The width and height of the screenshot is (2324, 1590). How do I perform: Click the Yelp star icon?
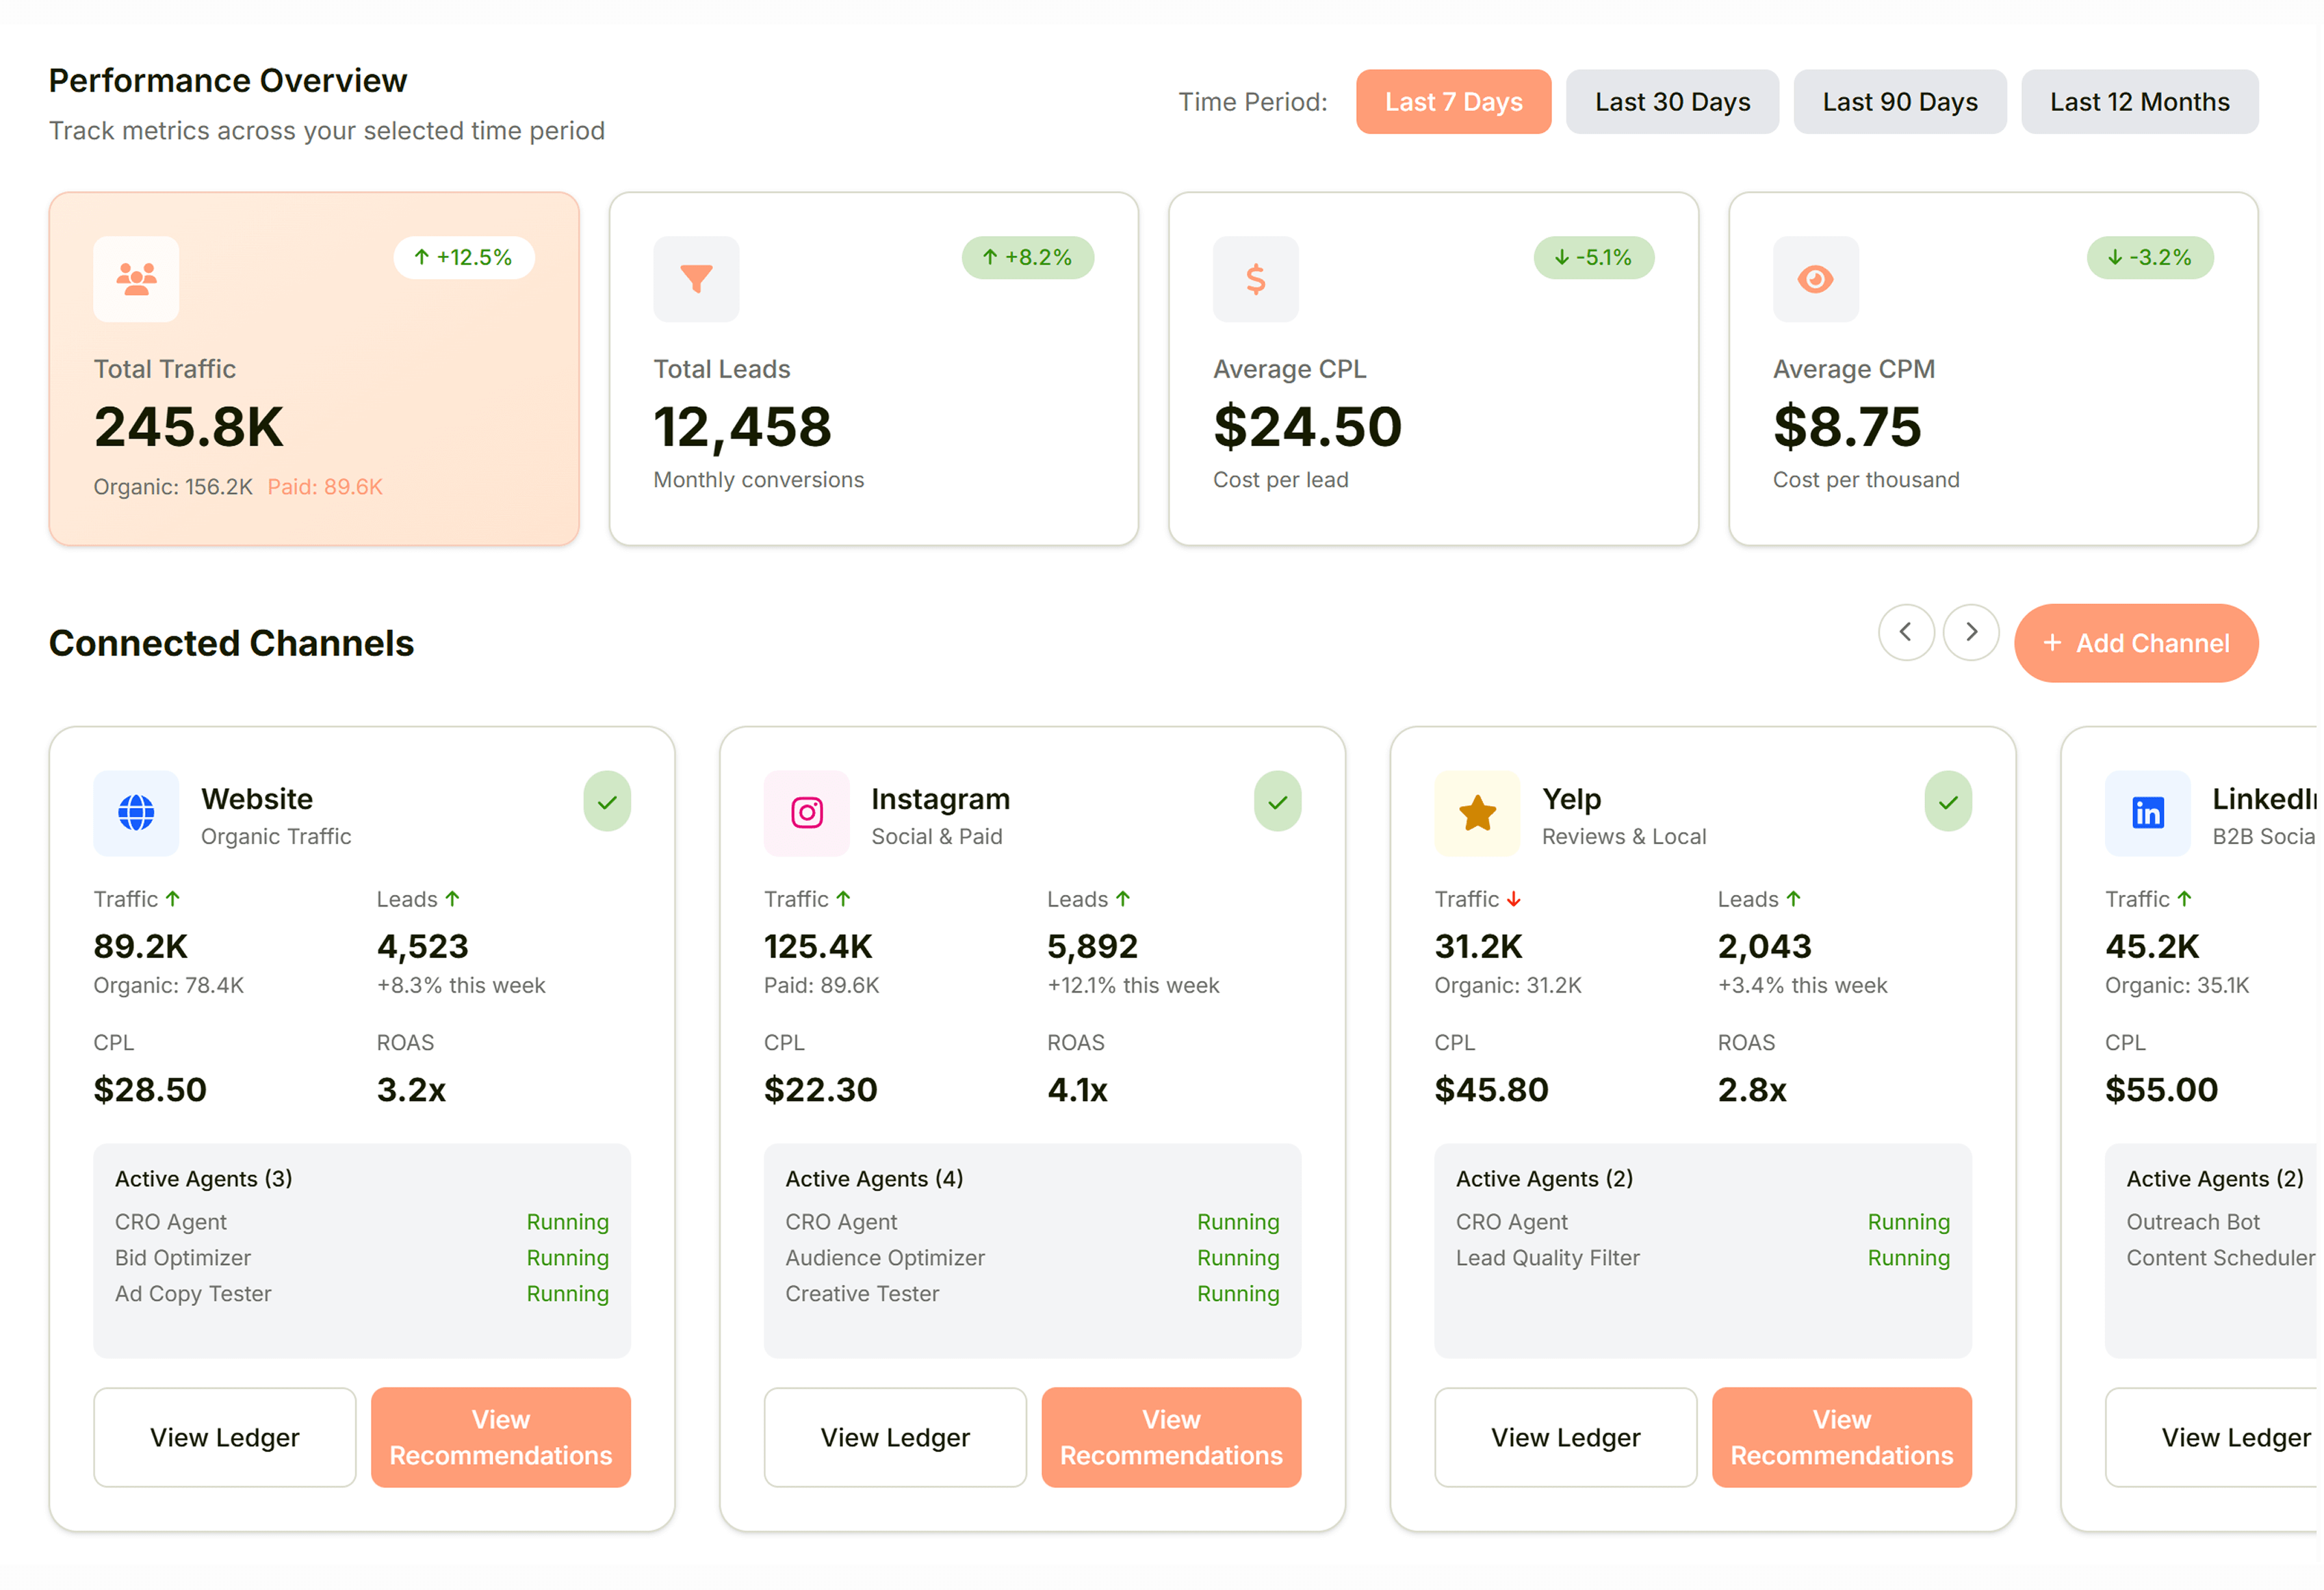click(1476, 812)
